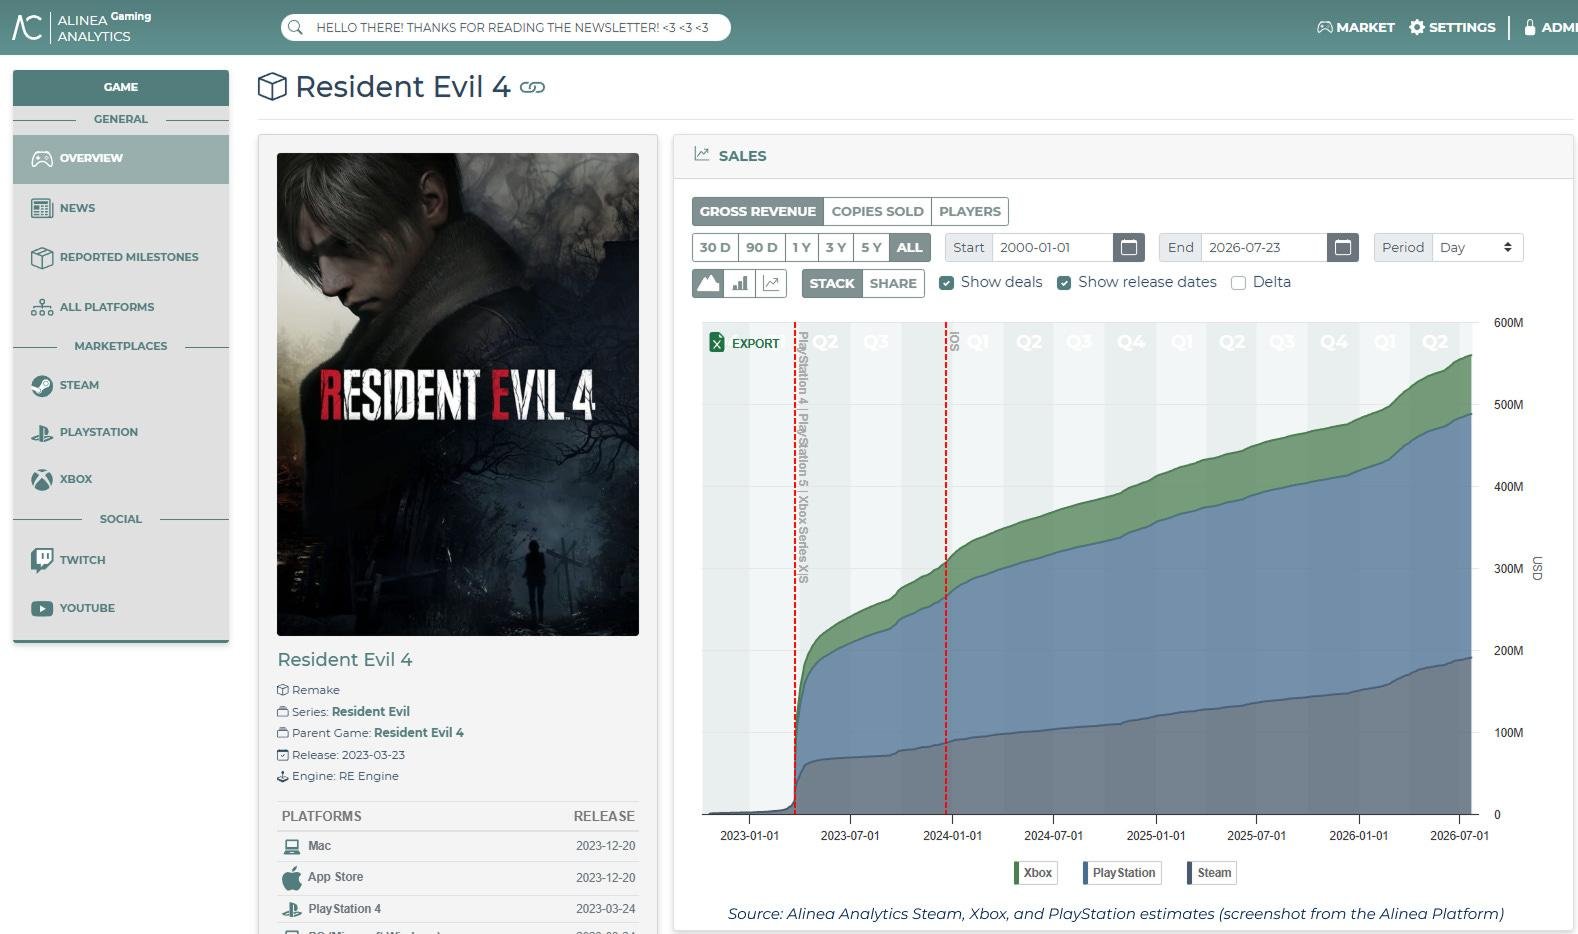This screenshot has width=1578, height=934.
Task: Open the Steam marketplace page
Action: coord(121,385)
